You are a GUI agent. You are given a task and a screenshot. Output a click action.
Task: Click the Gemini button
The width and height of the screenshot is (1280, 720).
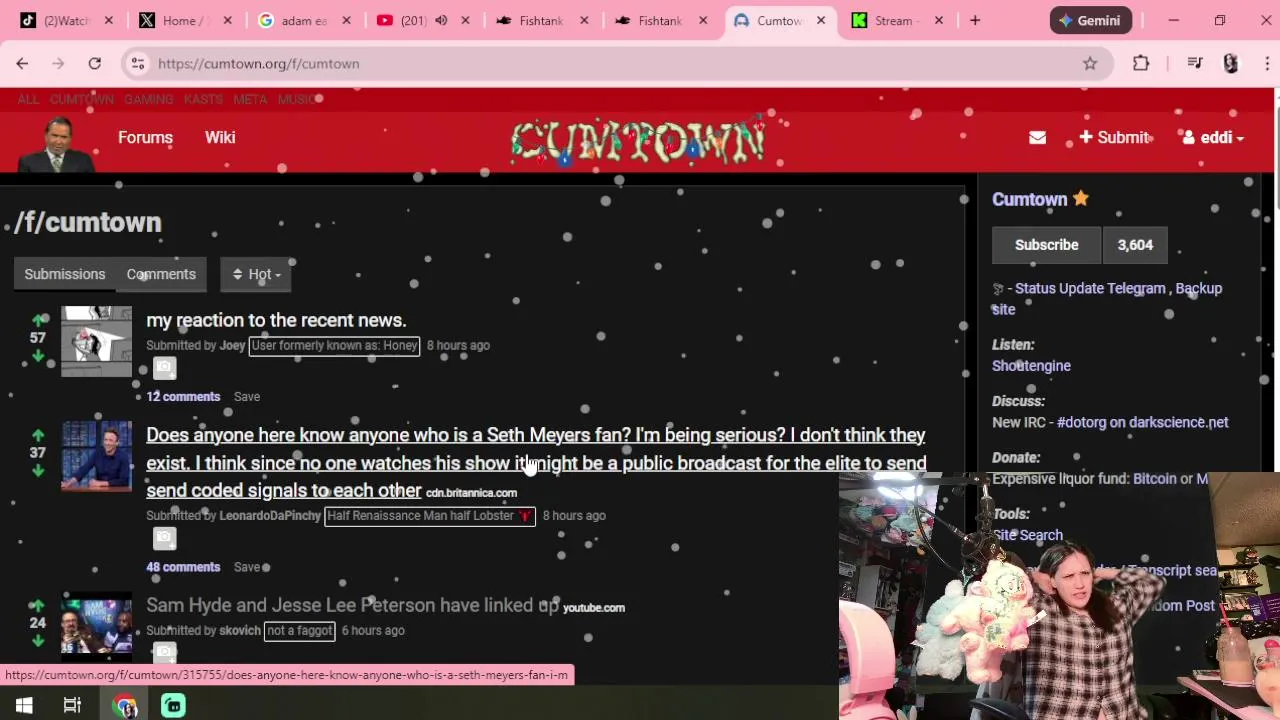pyautogui.click(x=1091, y=20)
